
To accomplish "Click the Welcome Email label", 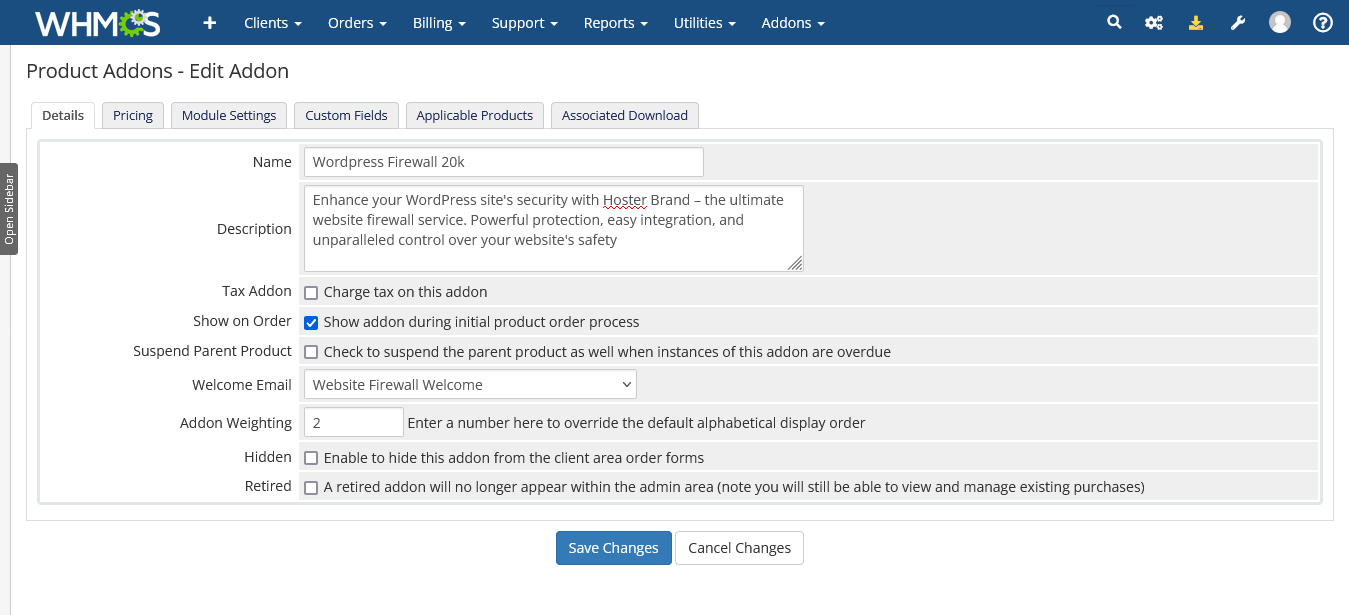I will click(x=242, y=385).
